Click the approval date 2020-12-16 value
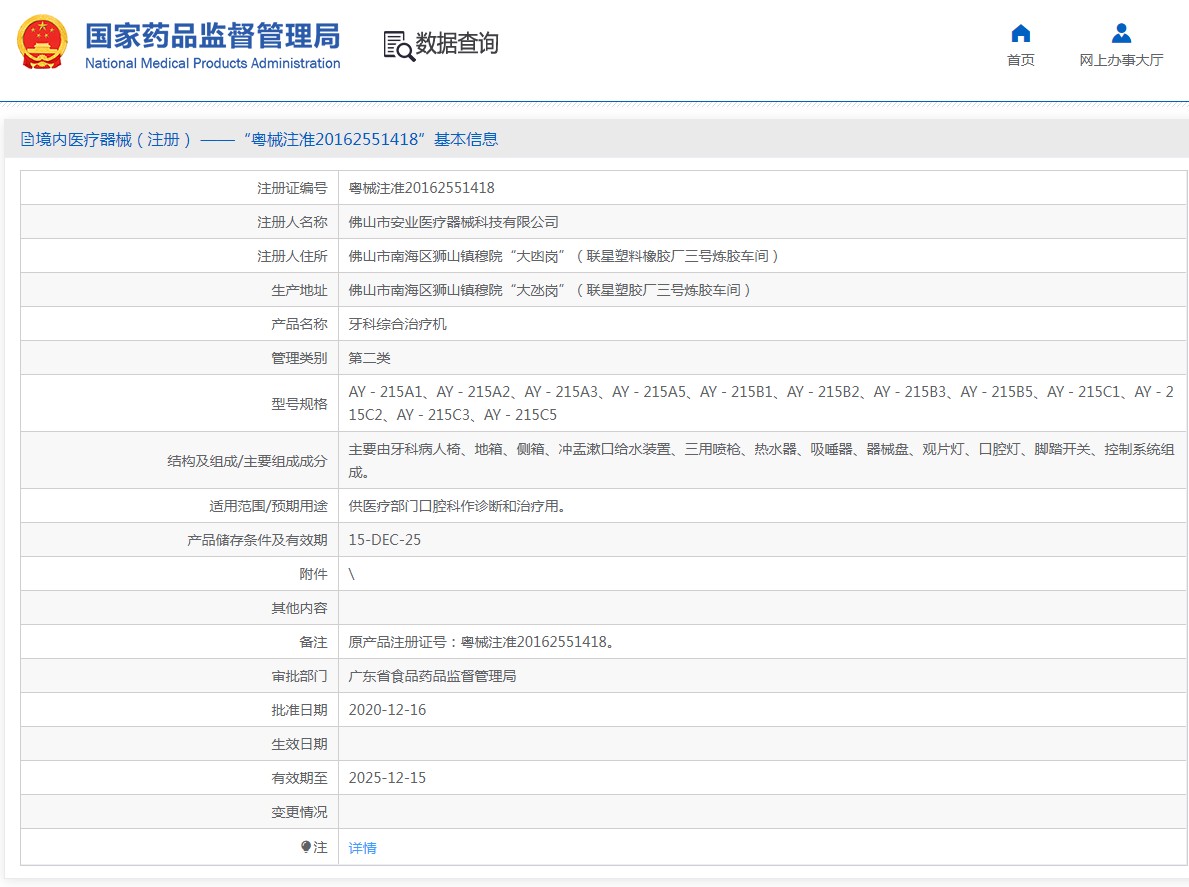The height and width of the screenshot is (887, 1189). coord(387,710)
